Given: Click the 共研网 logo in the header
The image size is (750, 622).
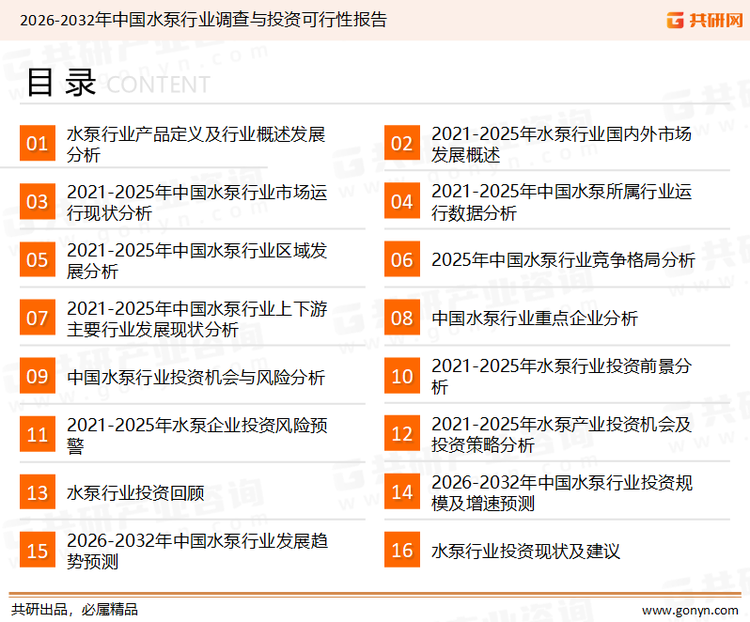Looking at the screenshot, I should point(705,20).
